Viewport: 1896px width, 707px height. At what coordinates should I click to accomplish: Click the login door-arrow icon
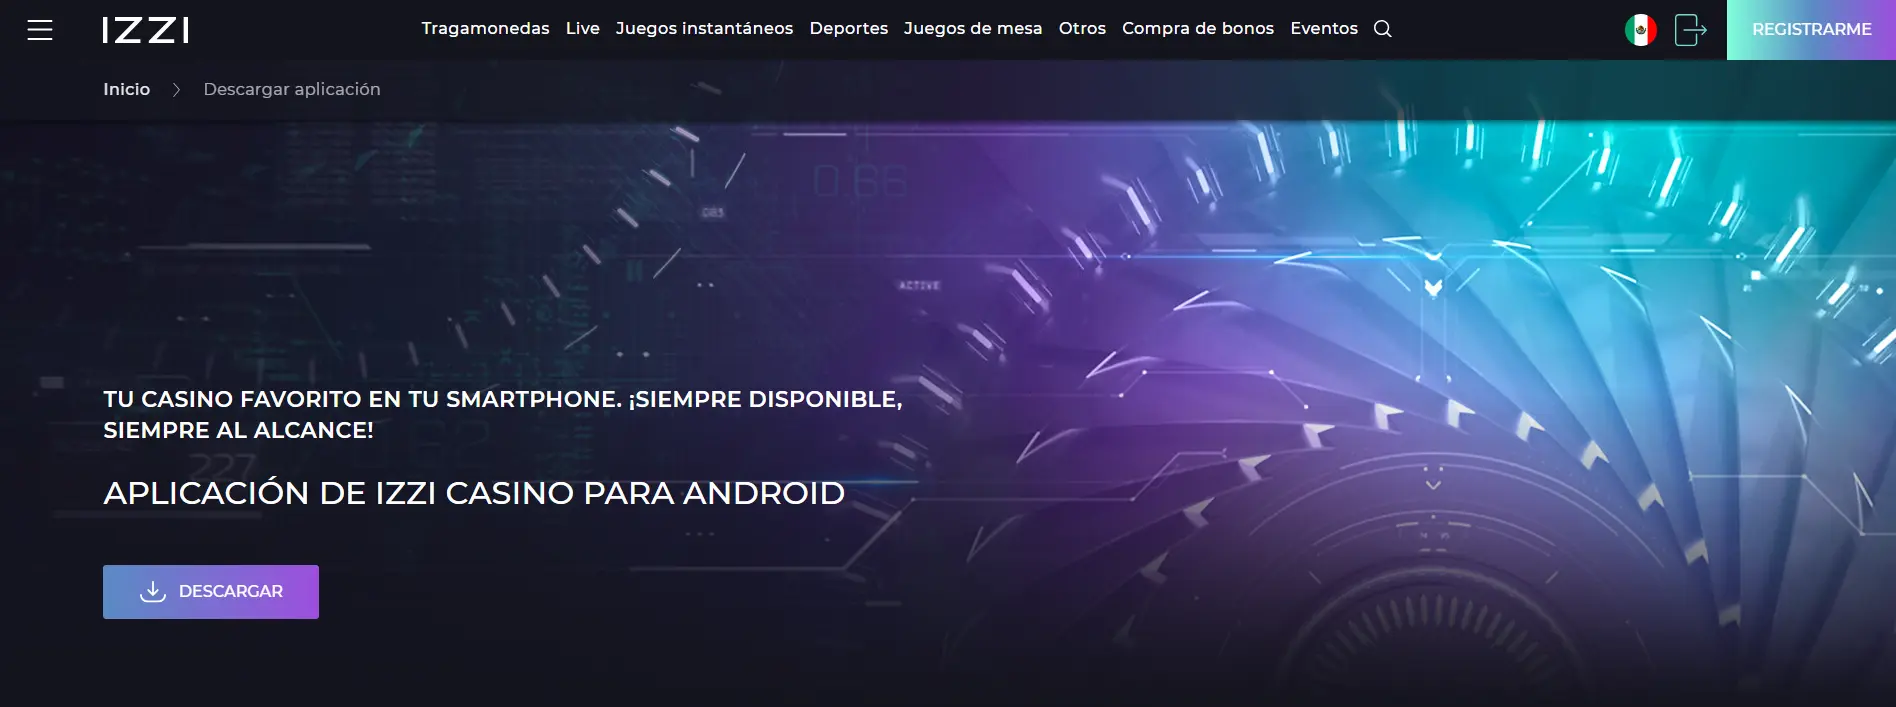[1690, 30]
